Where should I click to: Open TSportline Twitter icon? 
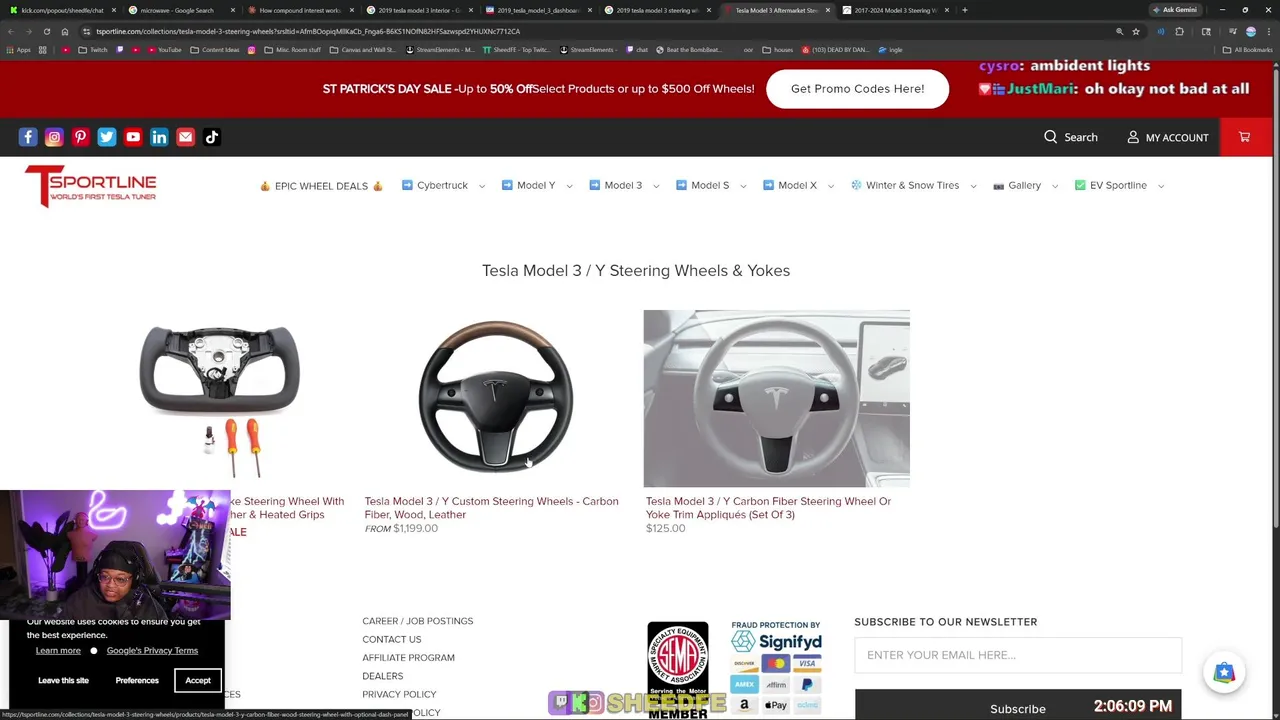[107, 137]
